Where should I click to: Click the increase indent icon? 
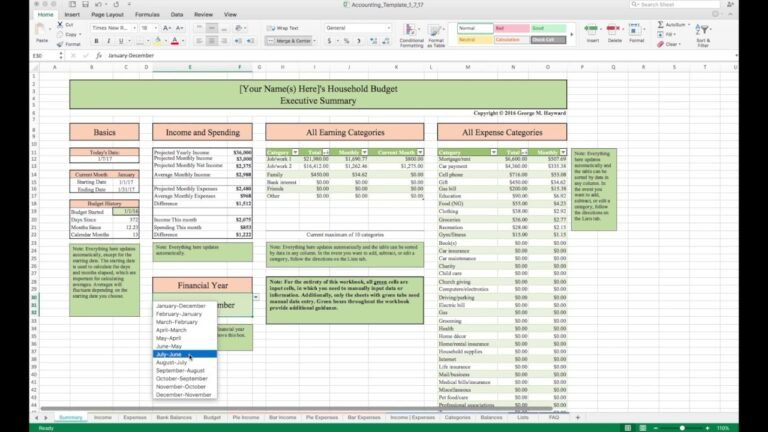point(250,41)
